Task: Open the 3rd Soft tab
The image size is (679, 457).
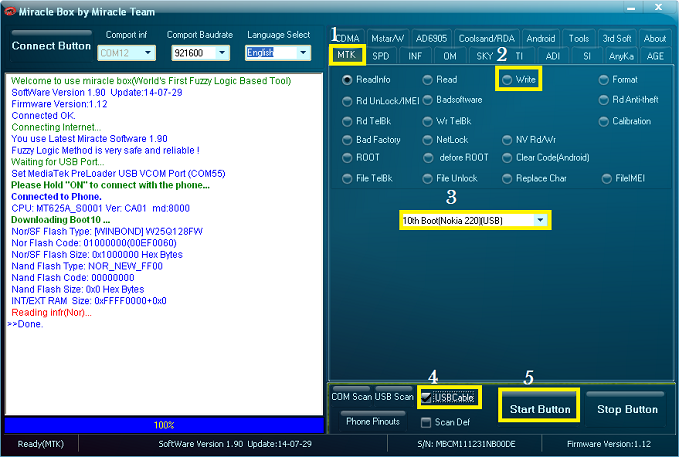Action: pos(617,39)
